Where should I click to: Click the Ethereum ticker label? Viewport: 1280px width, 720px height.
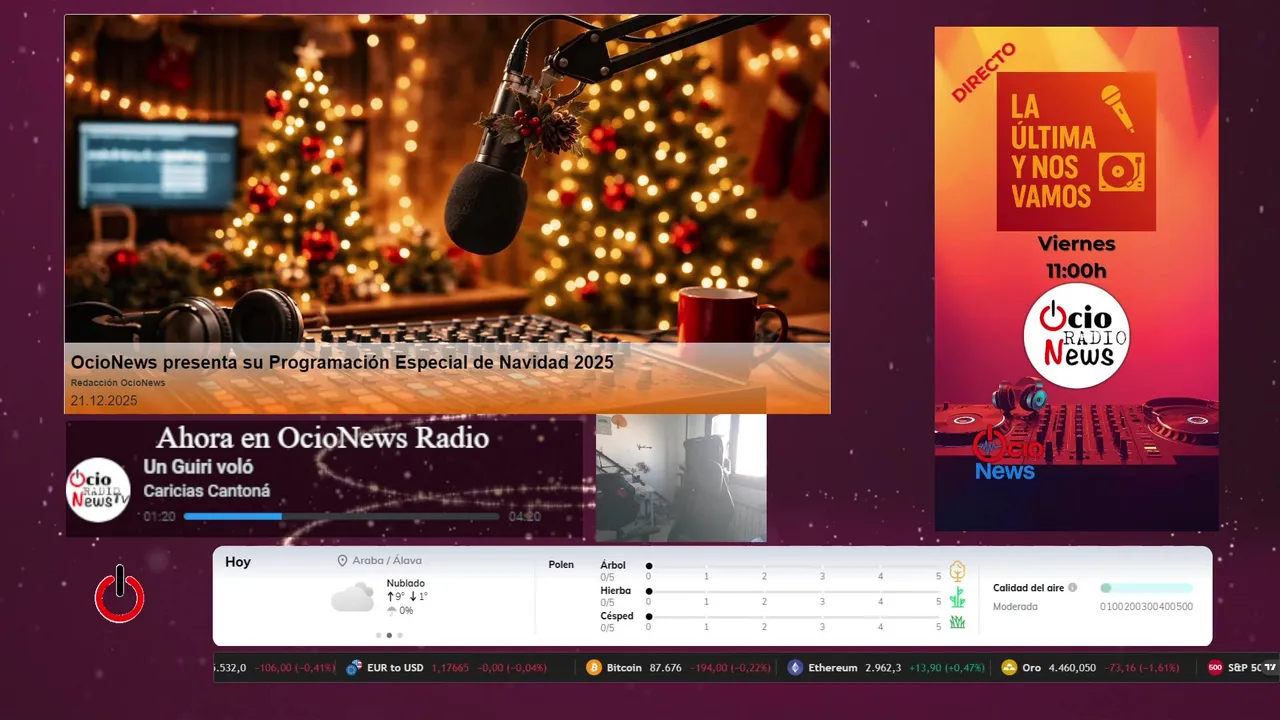tap(833, 668)
